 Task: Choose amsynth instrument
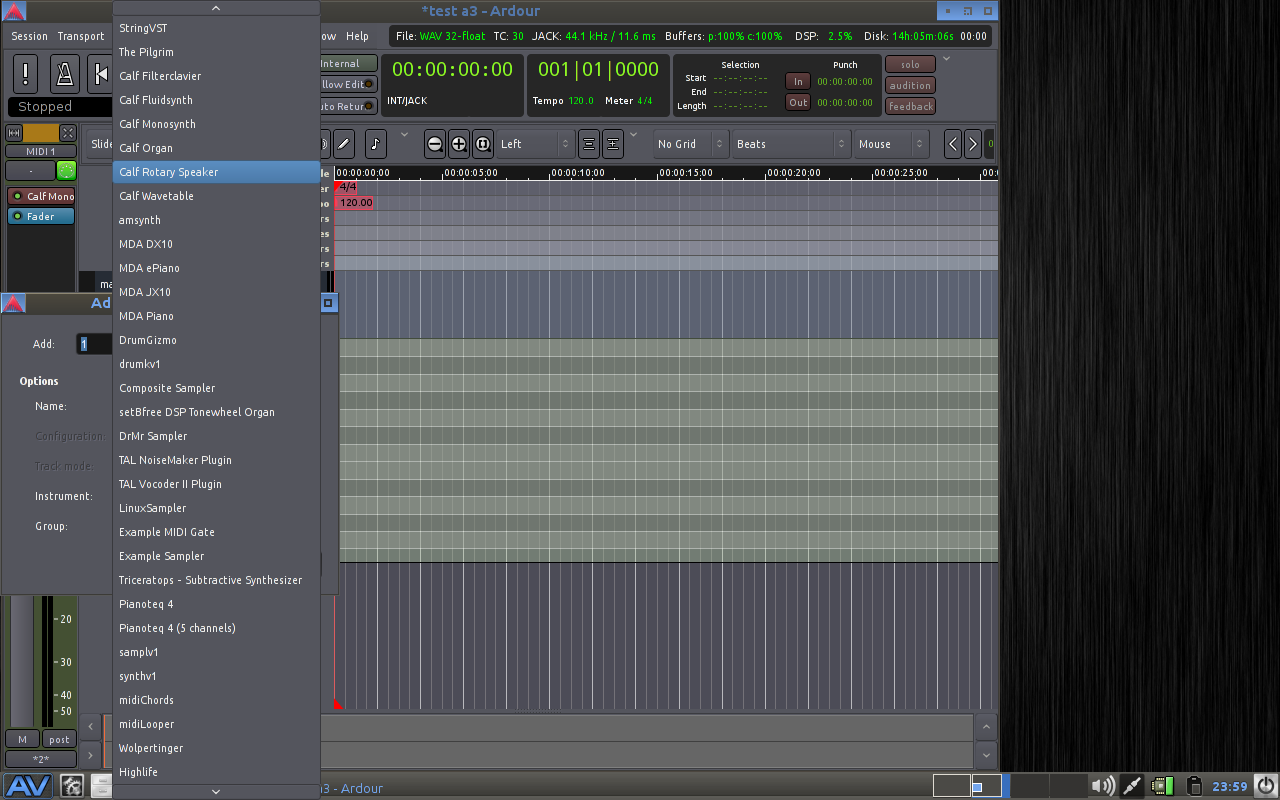[216, 220]
